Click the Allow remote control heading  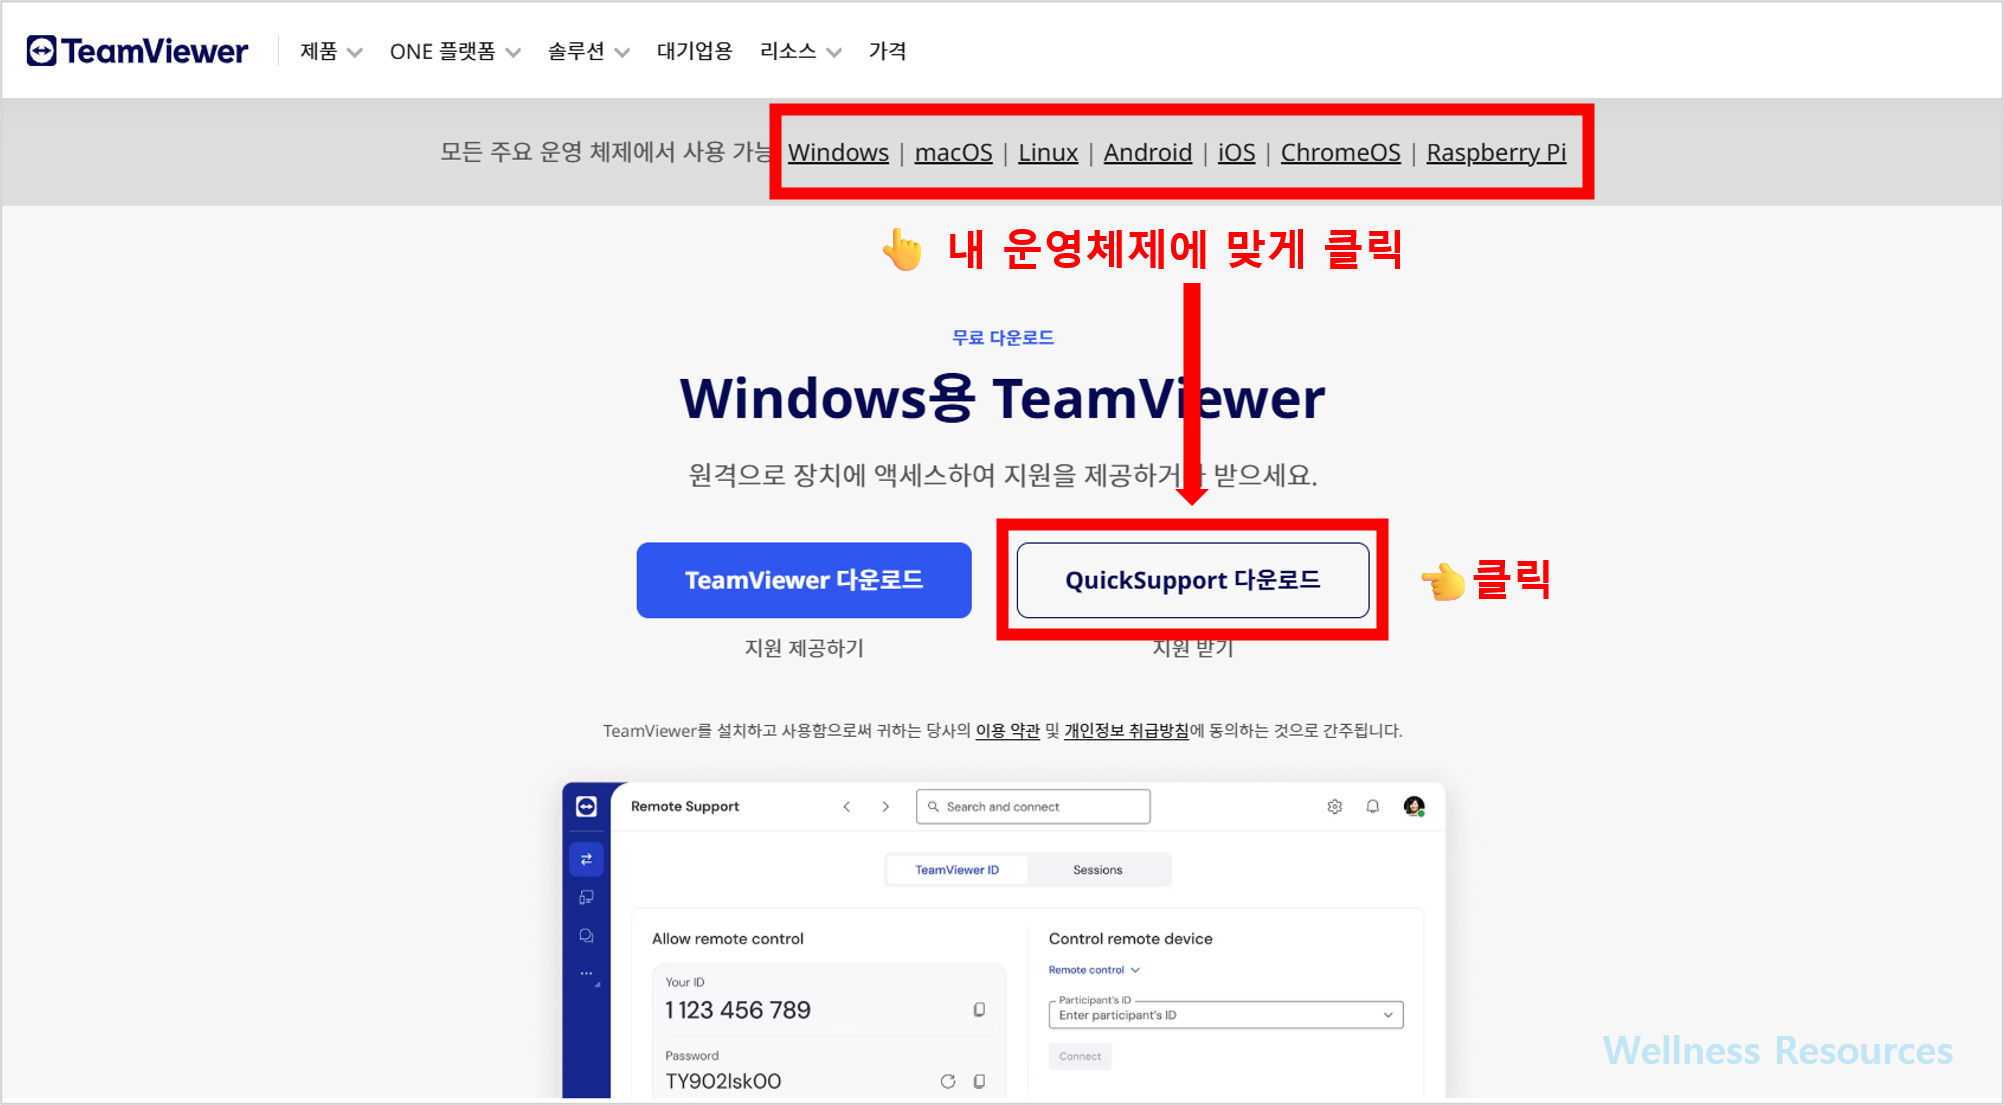[728, 939]
